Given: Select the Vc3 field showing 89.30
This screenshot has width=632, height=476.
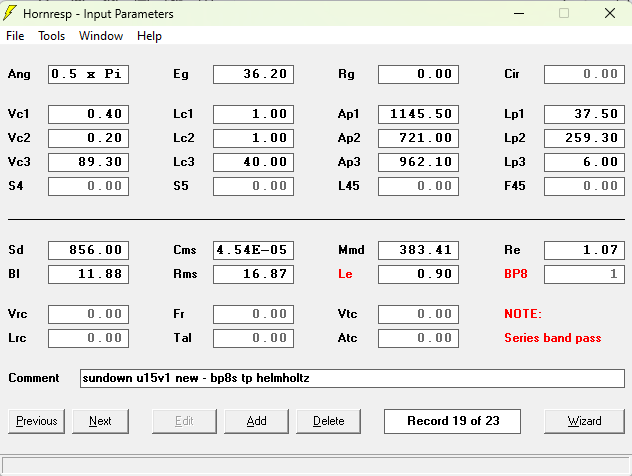Looking at the screenshot, I should [x=88, y=162].
